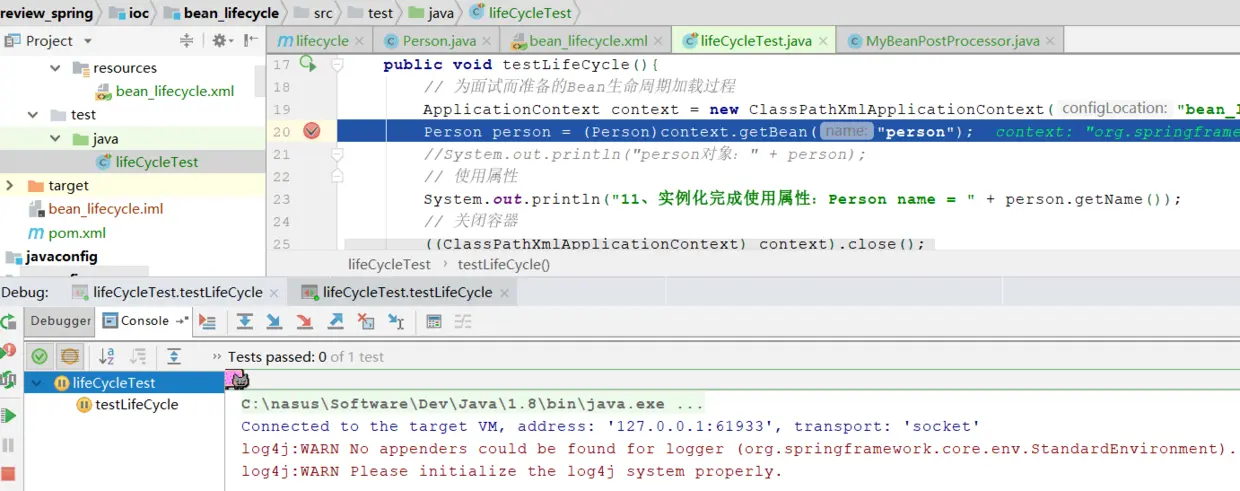Viewport: 1240px width, 491px height.
Task: Click the Step Into icon
Action: click(x=274, y=321)
